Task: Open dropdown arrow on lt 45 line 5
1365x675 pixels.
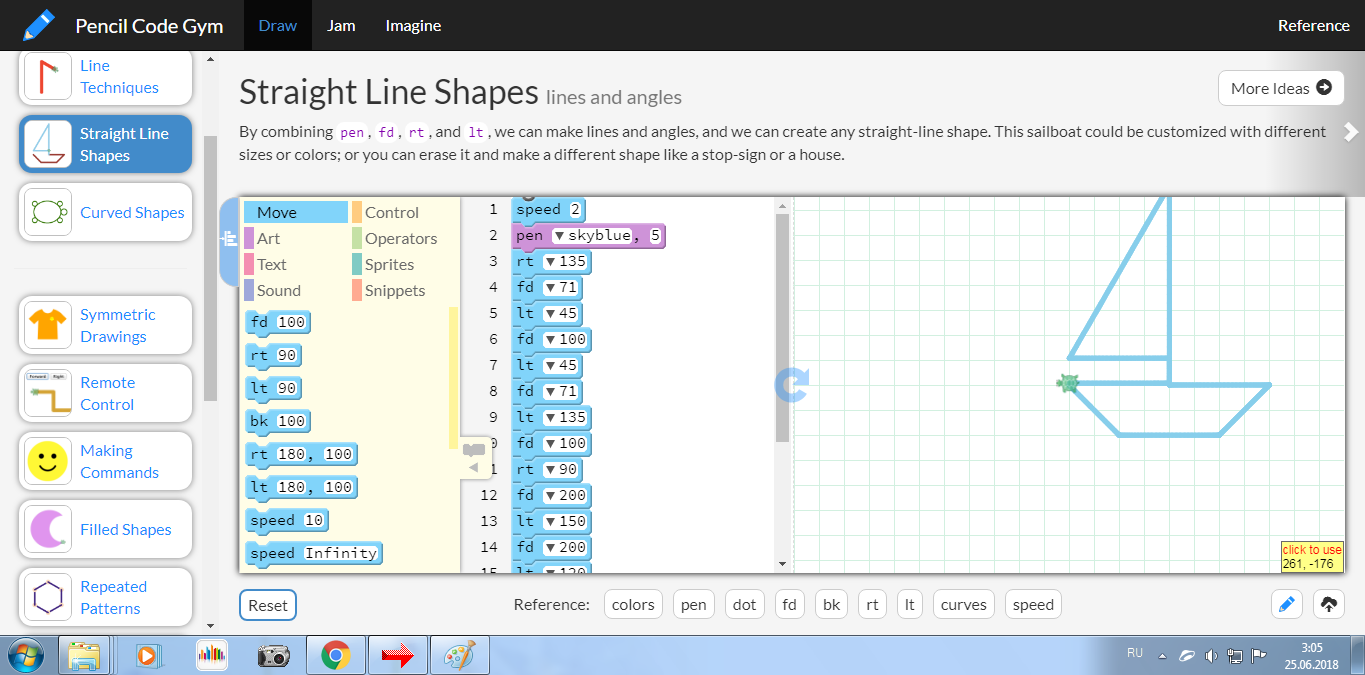Action: pos(550,314)
